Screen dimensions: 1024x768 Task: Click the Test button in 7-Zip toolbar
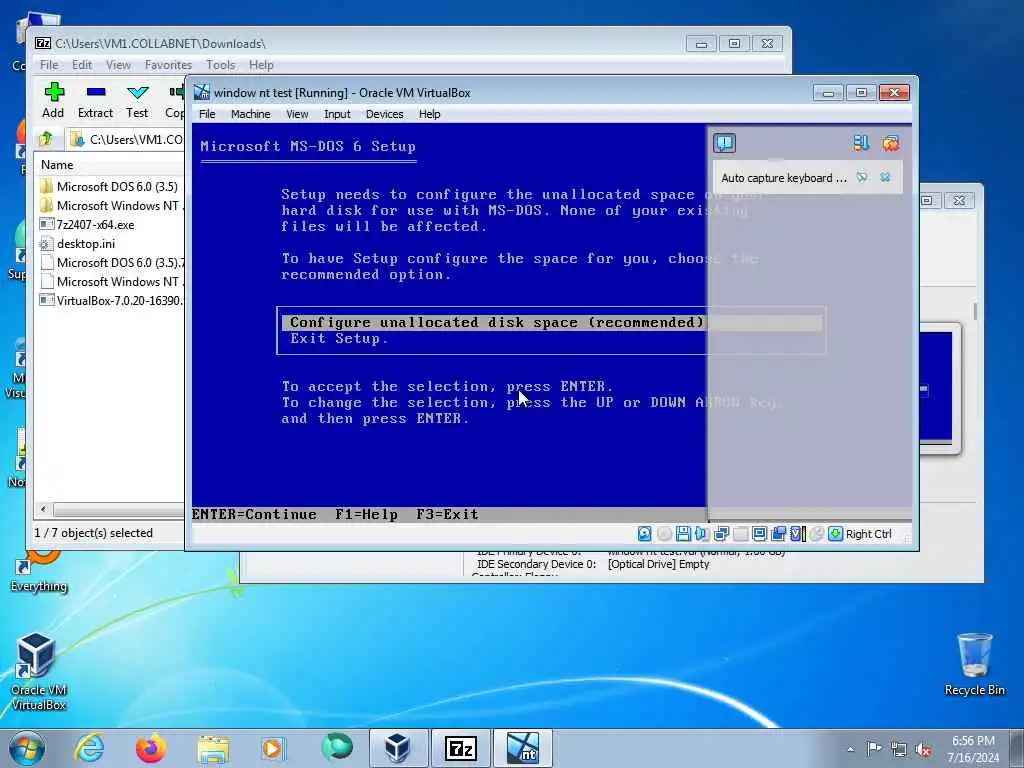[137, 101]
